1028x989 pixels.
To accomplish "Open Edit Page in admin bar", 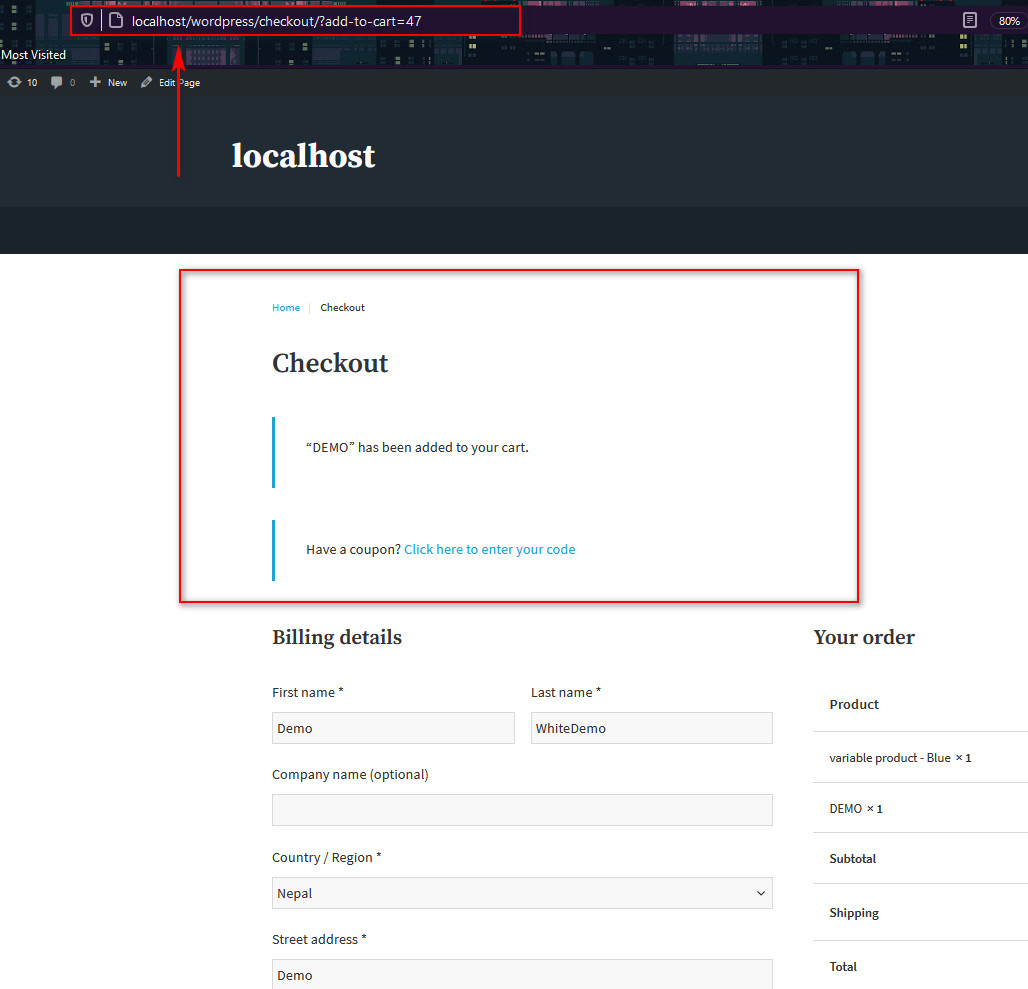I will click(170, 83).
